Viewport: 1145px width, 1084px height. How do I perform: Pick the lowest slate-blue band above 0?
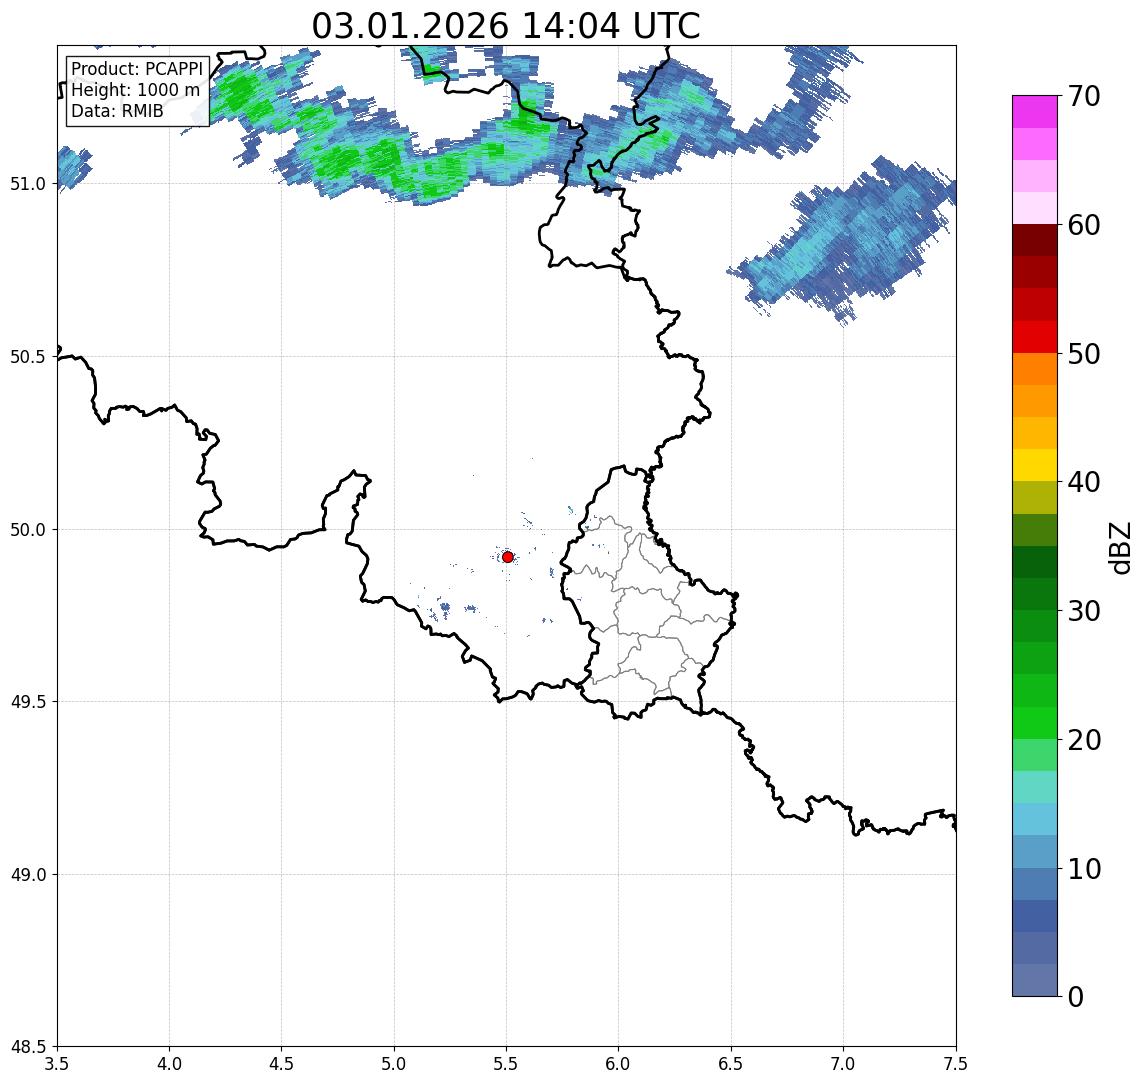[1035, 980]
